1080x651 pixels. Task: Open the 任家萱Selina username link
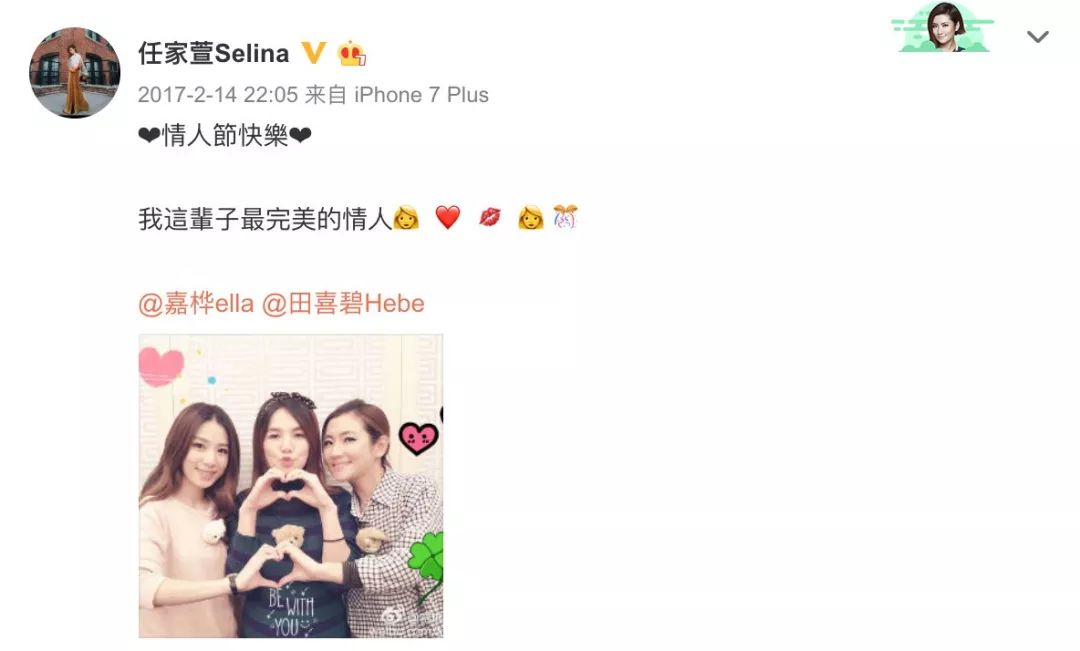coord(214,53)
